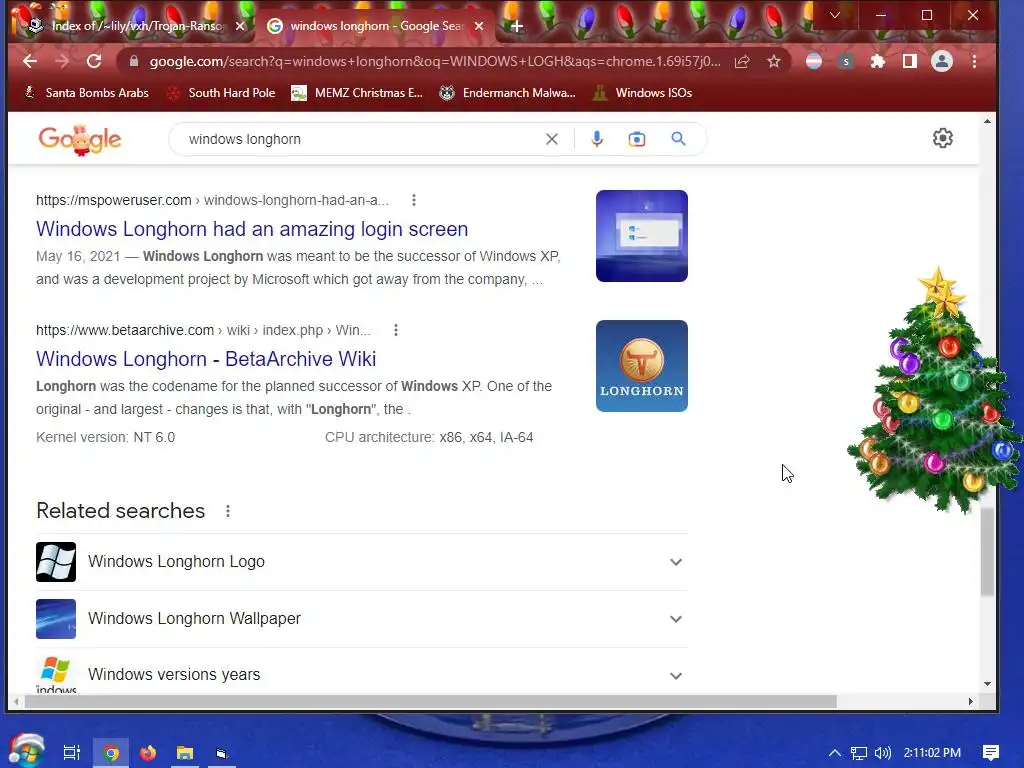
Task: Go back to the previous page
Action: click(30, 61)
